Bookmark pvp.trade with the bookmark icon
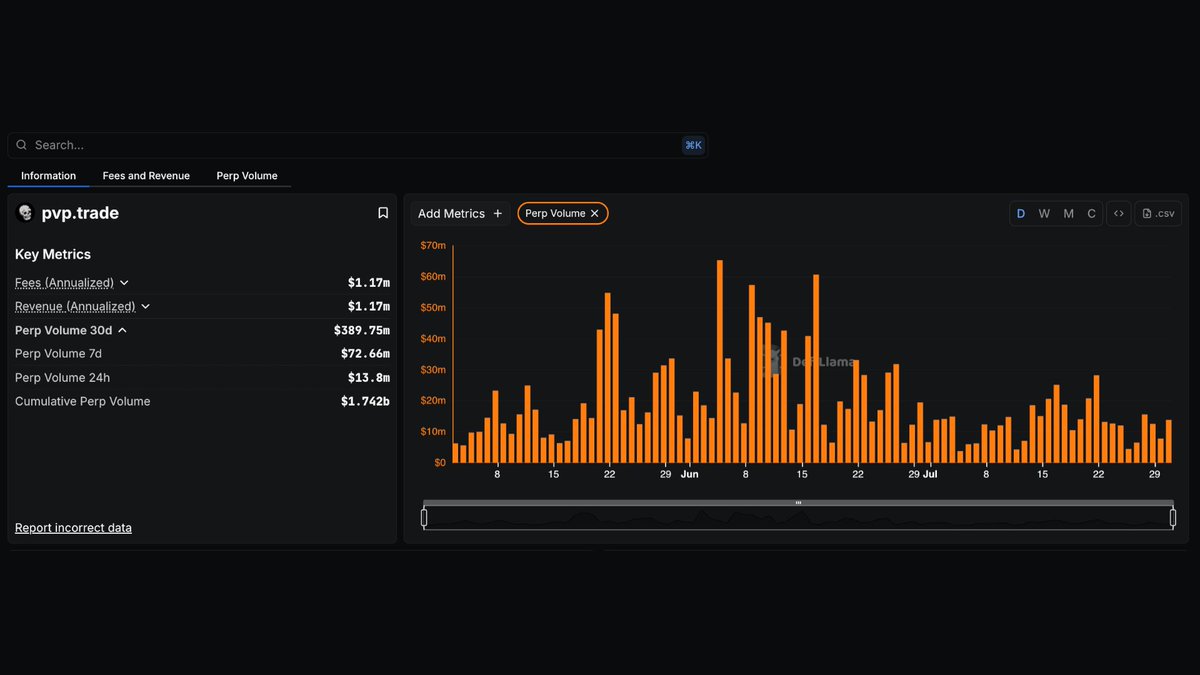1200x675 pixels. point(383,213)
